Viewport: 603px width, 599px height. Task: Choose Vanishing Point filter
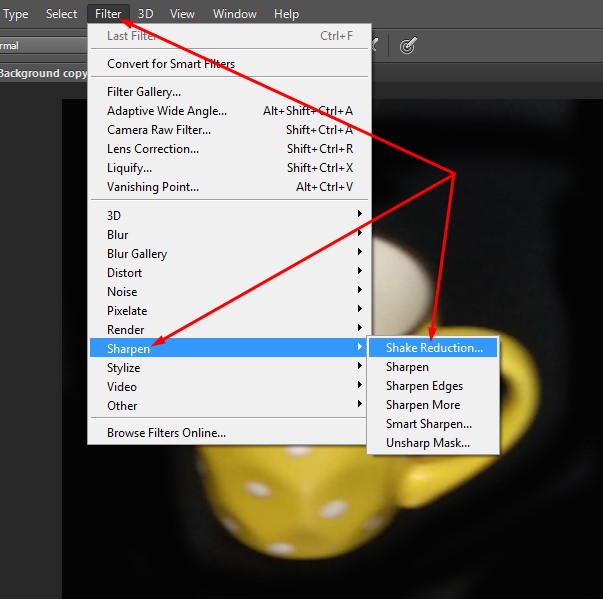click(x=230, y=187)
